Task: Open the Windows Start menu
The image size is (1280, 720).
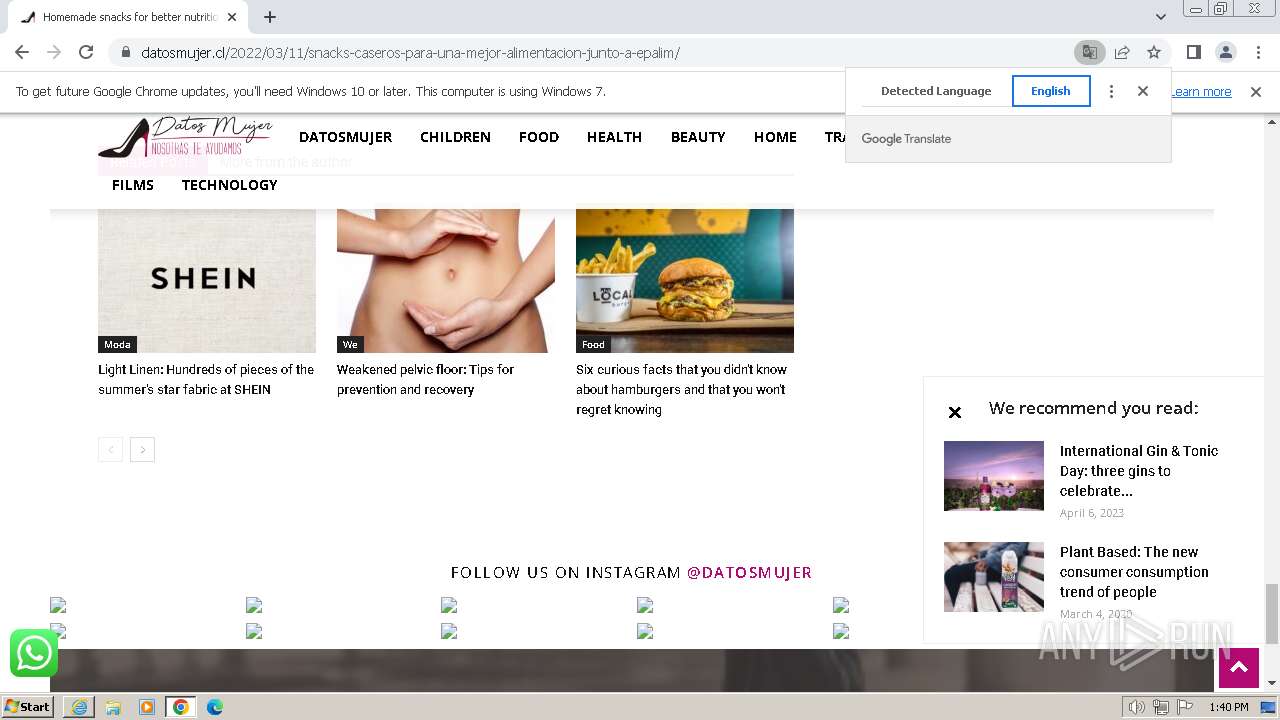Action: [x=28, y=707]
